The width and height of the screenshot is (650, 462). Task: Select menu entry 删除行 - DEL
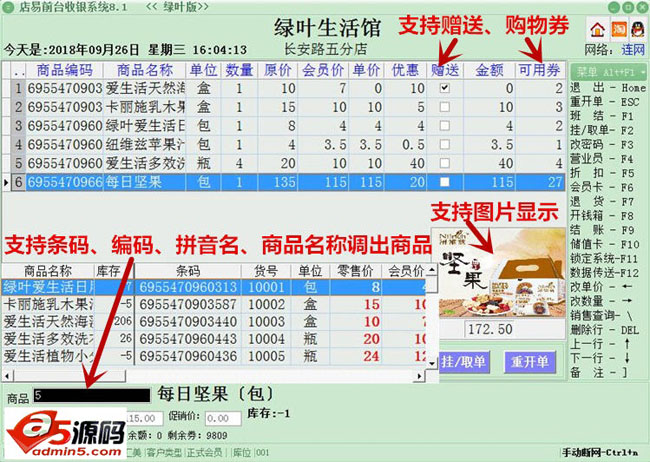pos(604,330)
